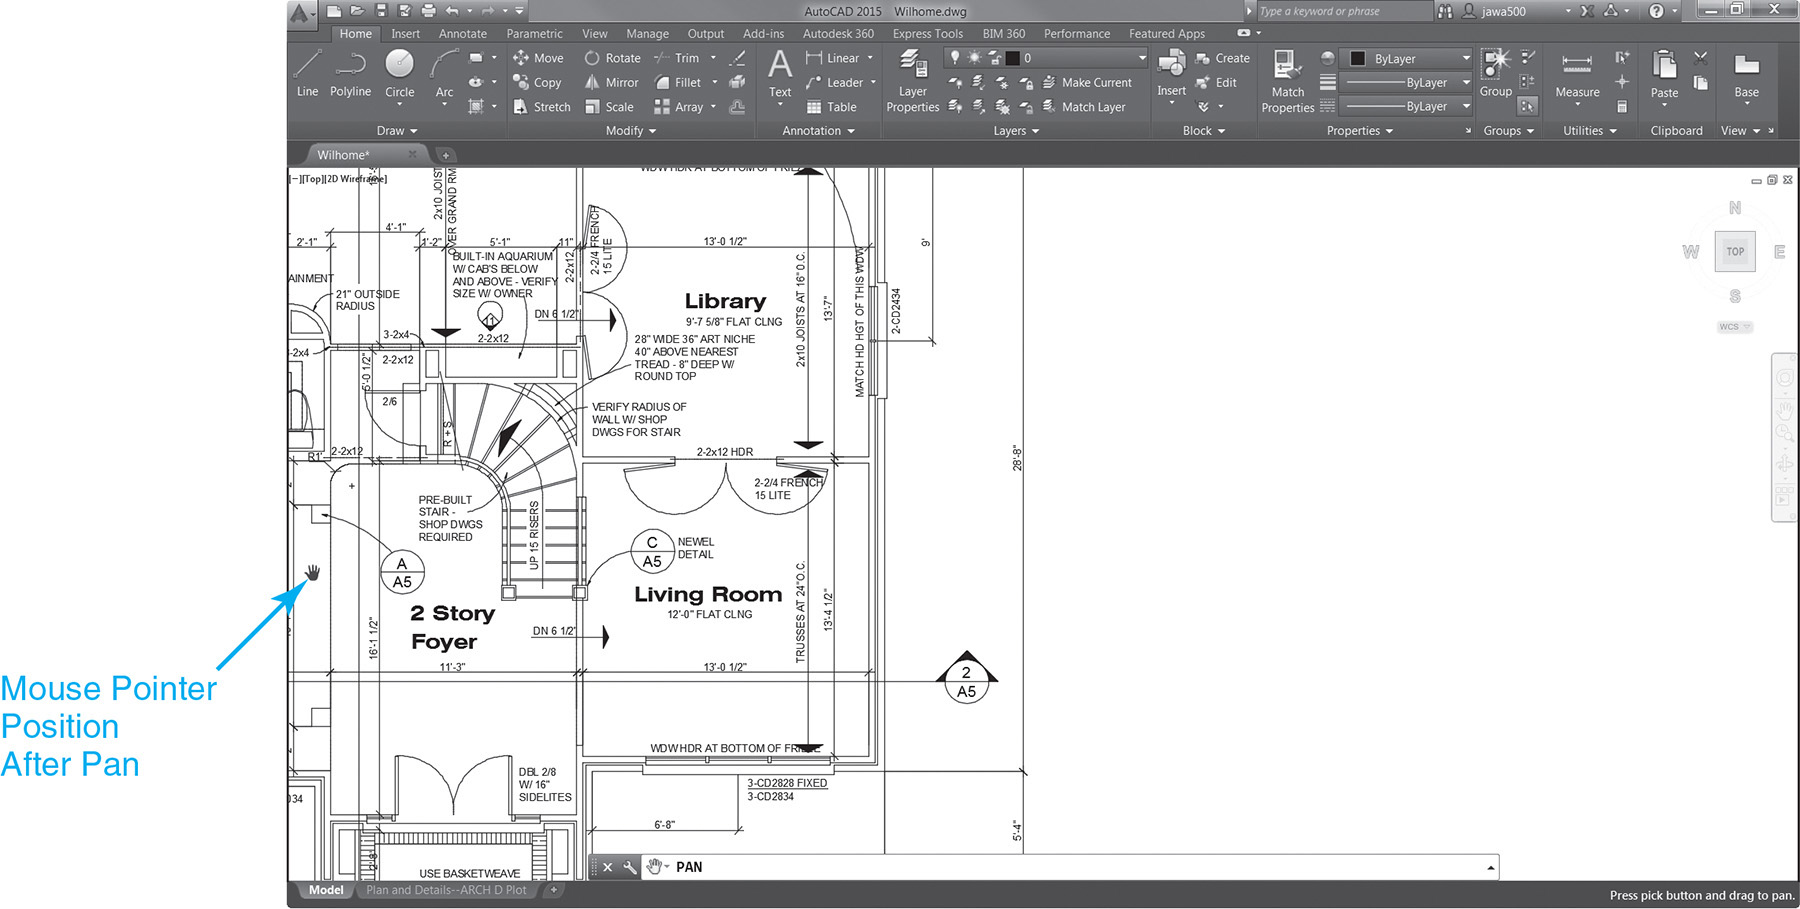Open the layer selection dropdown
1800x909 pixels.
pyautogui.click(x=1142, y=58)
